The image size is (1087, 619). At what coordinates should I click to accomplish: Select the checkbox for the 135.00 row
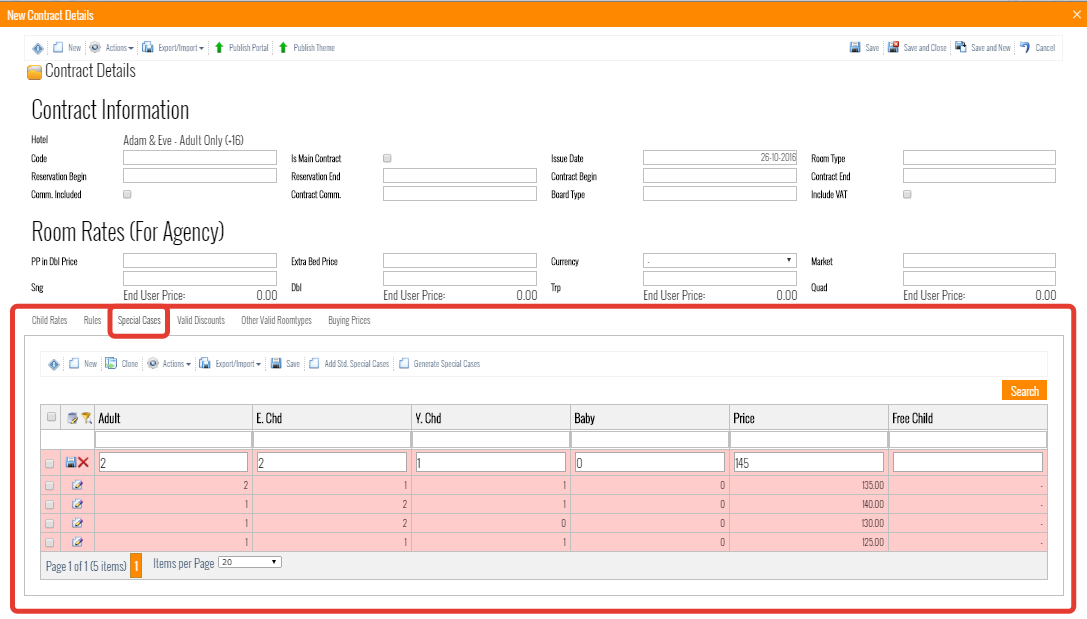(50, 486)
